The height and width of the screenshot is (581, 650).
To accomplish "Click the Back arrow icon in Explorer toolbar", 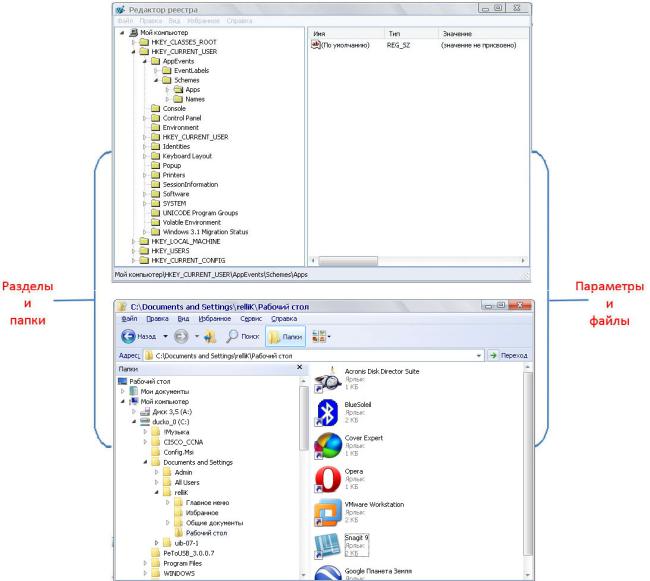I will point(129,336).
